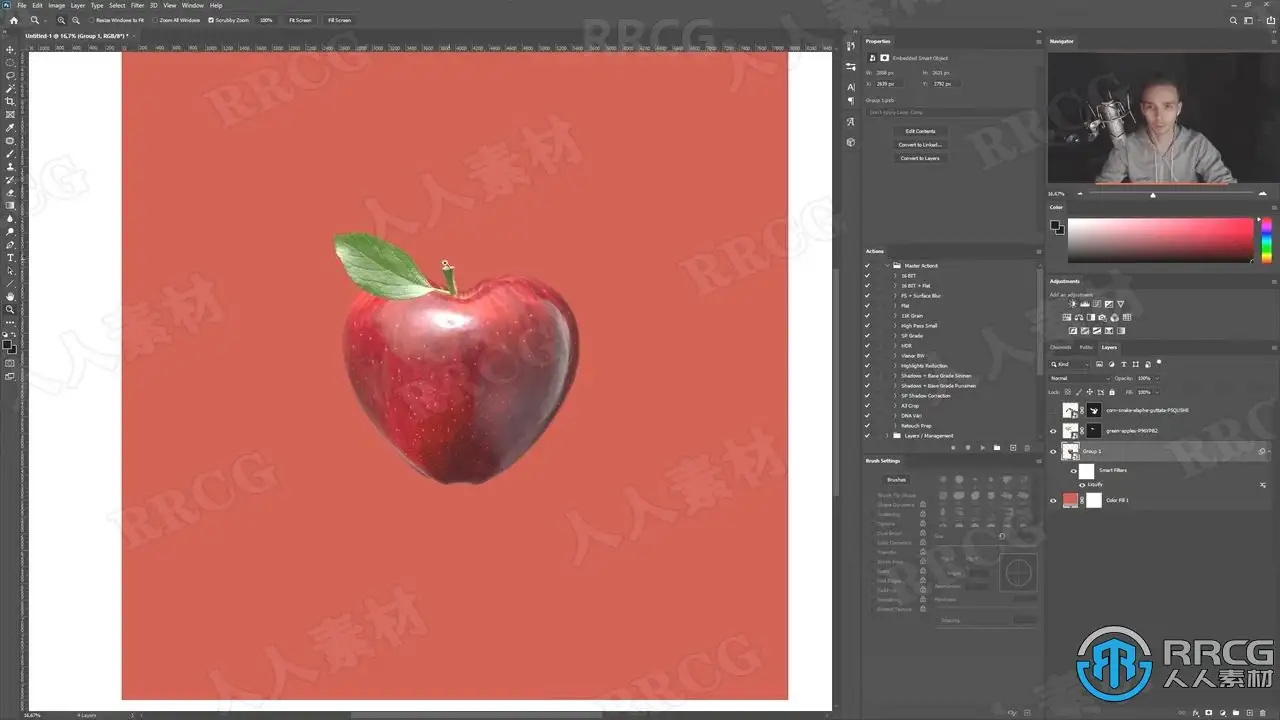Click the Convert to Linked button
Viewport: 1280px width, 720px height.
[x=920, y=145]
